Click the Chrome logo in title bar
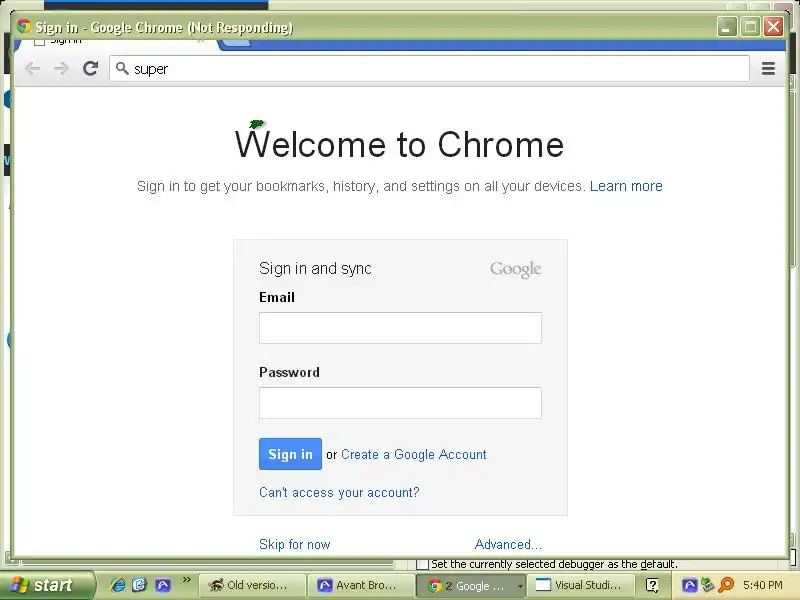The height and width of the screenshot is (600, 800). (x=23, y=27)
